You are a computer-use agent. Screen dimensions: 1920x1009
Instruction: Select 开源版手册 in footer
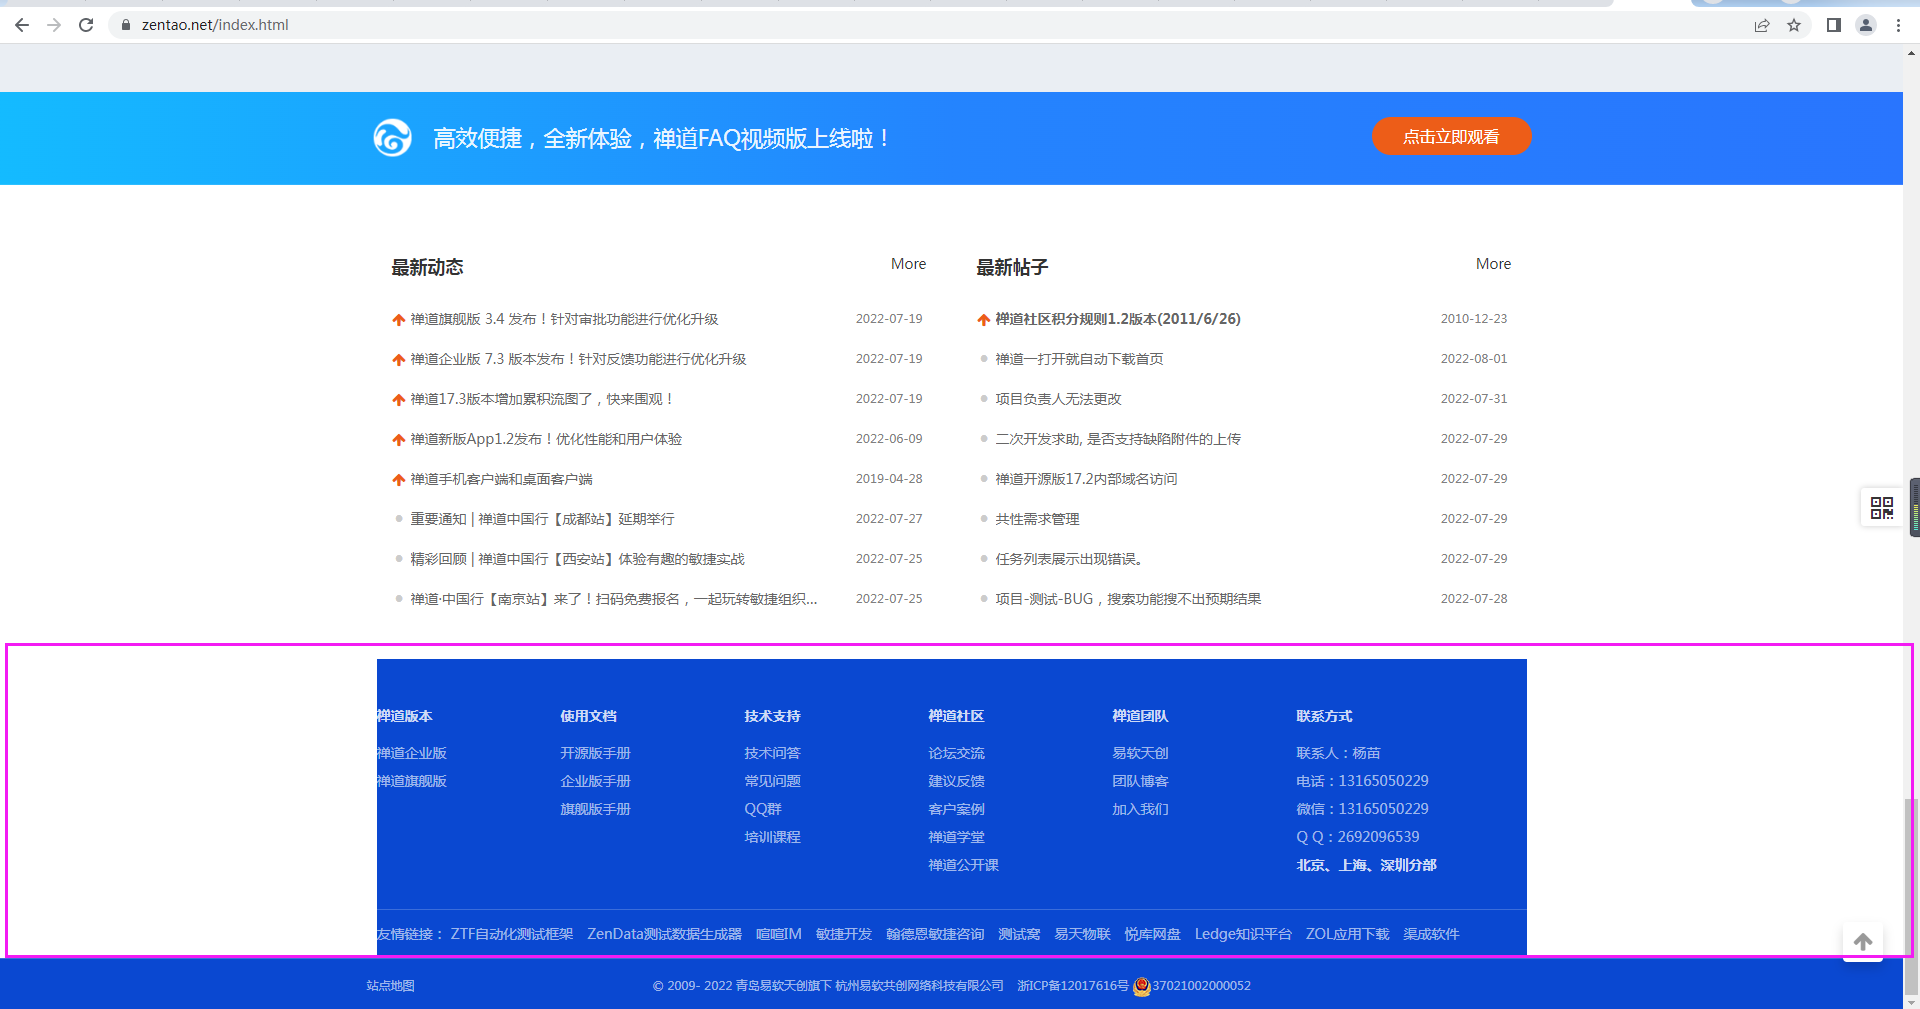click(x=595, y=753)
